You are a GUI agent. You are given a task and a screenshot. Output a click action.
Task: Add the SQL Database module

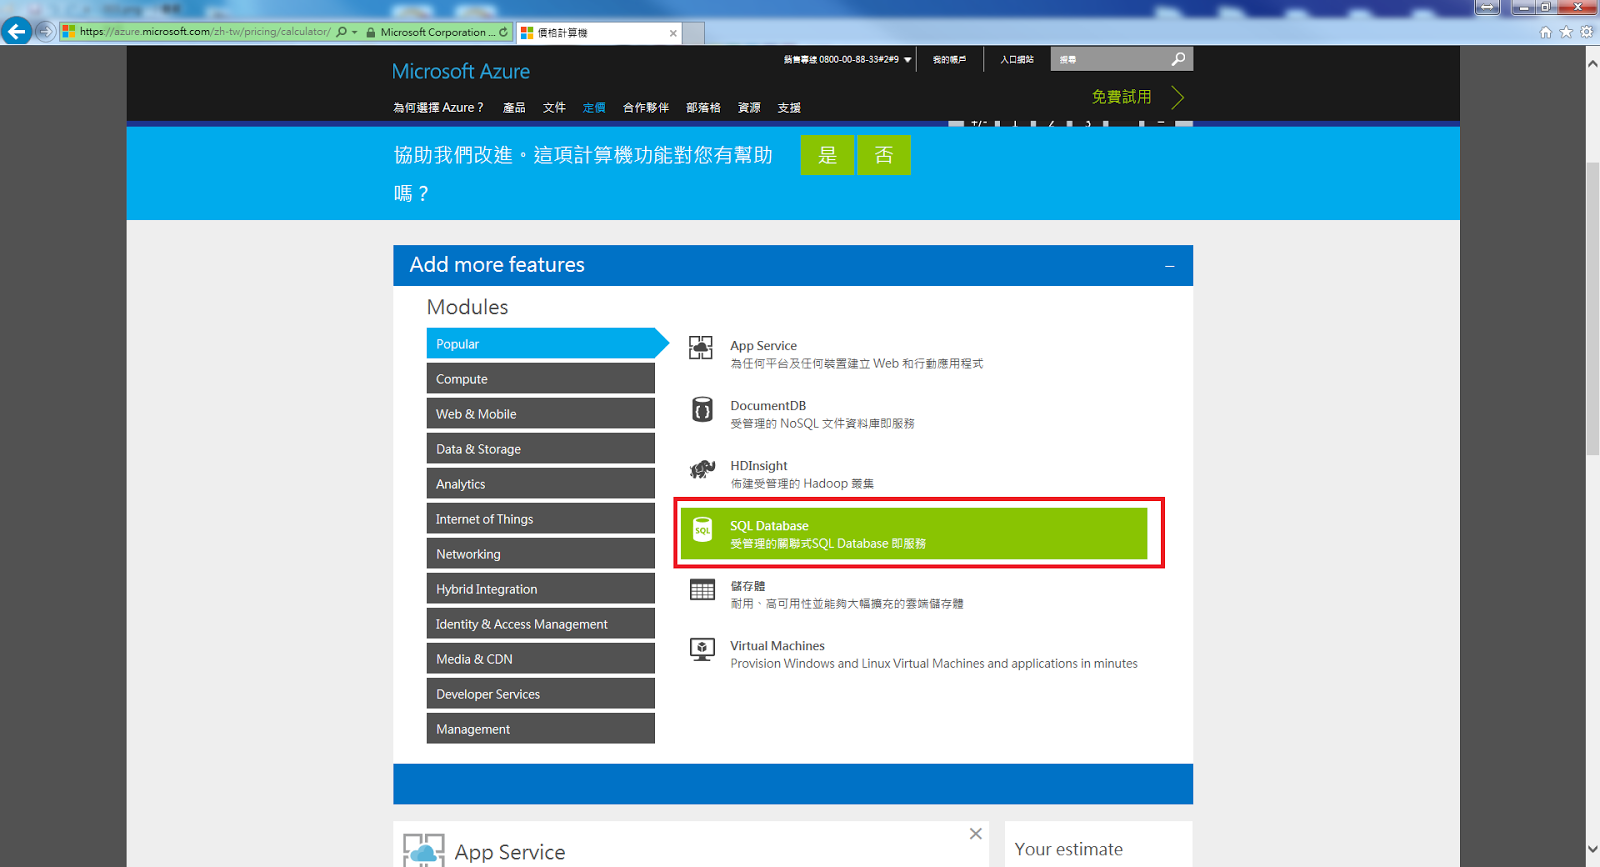[x=914, y=534]
